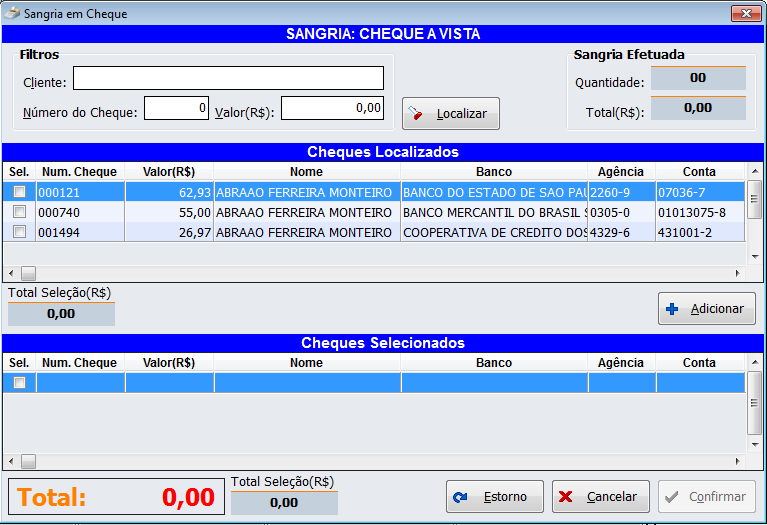Click right arrow of Cheques Selecionados horizontal scrollbar
This screenshot has height=525, width=767.
tap(739, 462)
